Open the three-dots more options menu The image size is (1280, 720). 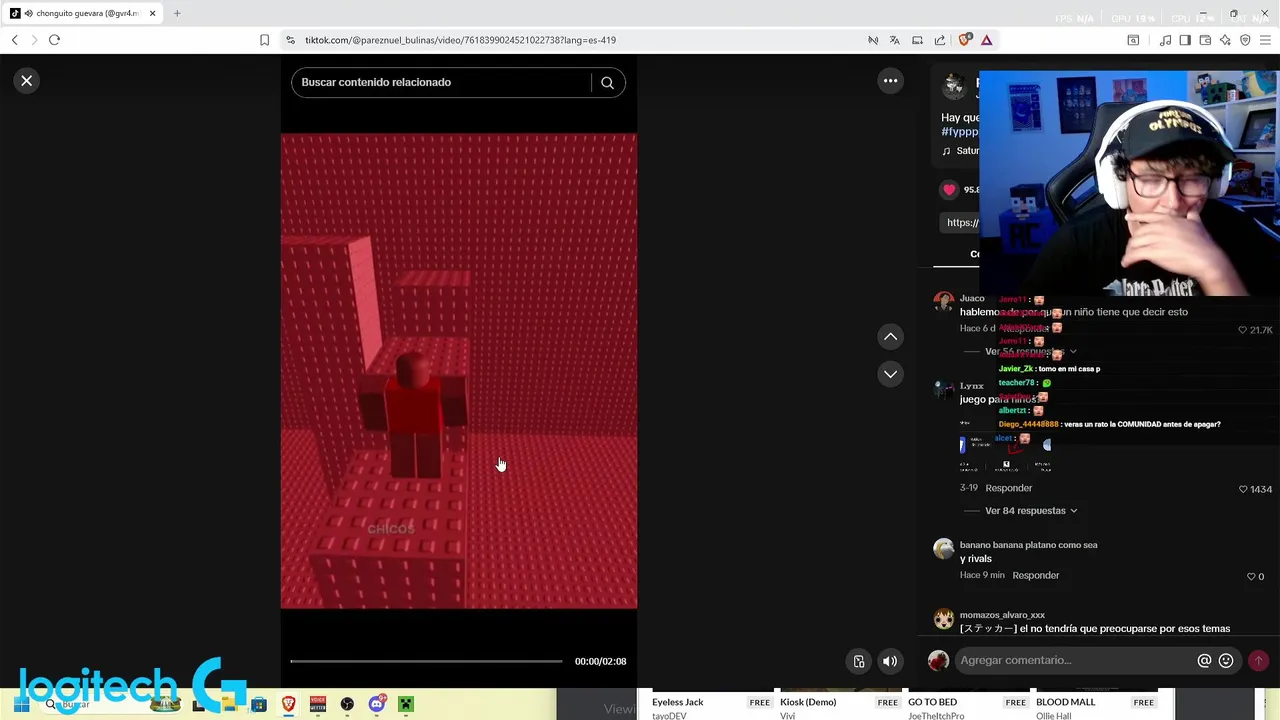click(x=890, y=81)
